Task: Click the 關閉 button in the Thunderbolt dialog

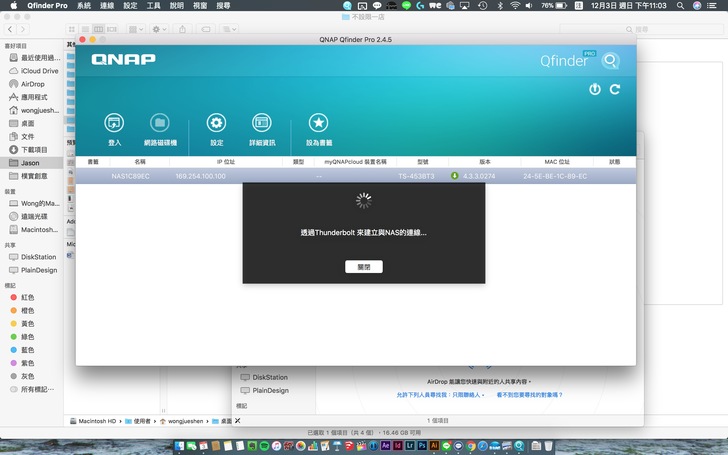Action: pyautogui.click(x=364, y=266)
